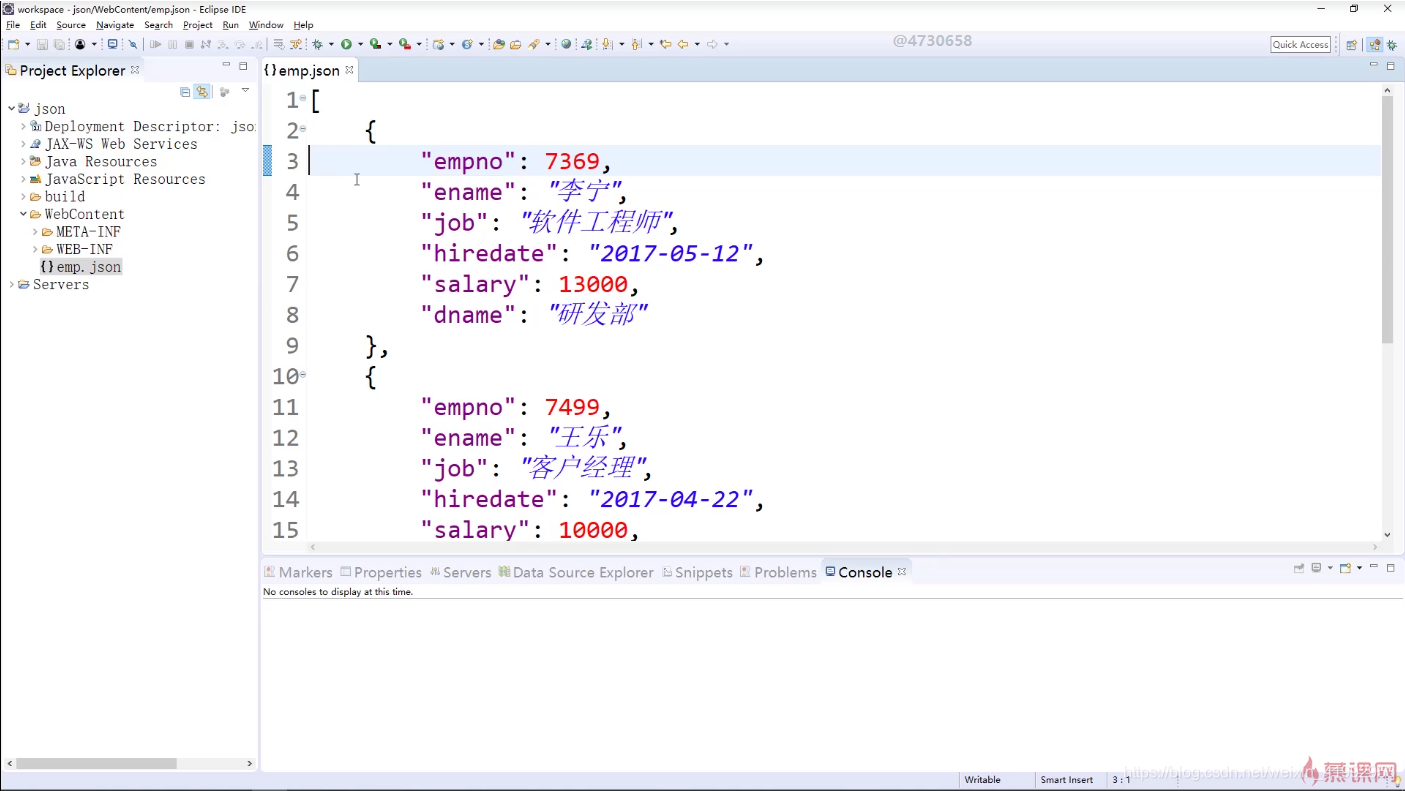Screen dimensions: 1405x791
Task: Close the emp.json editor tab
Action: point(349,70)
